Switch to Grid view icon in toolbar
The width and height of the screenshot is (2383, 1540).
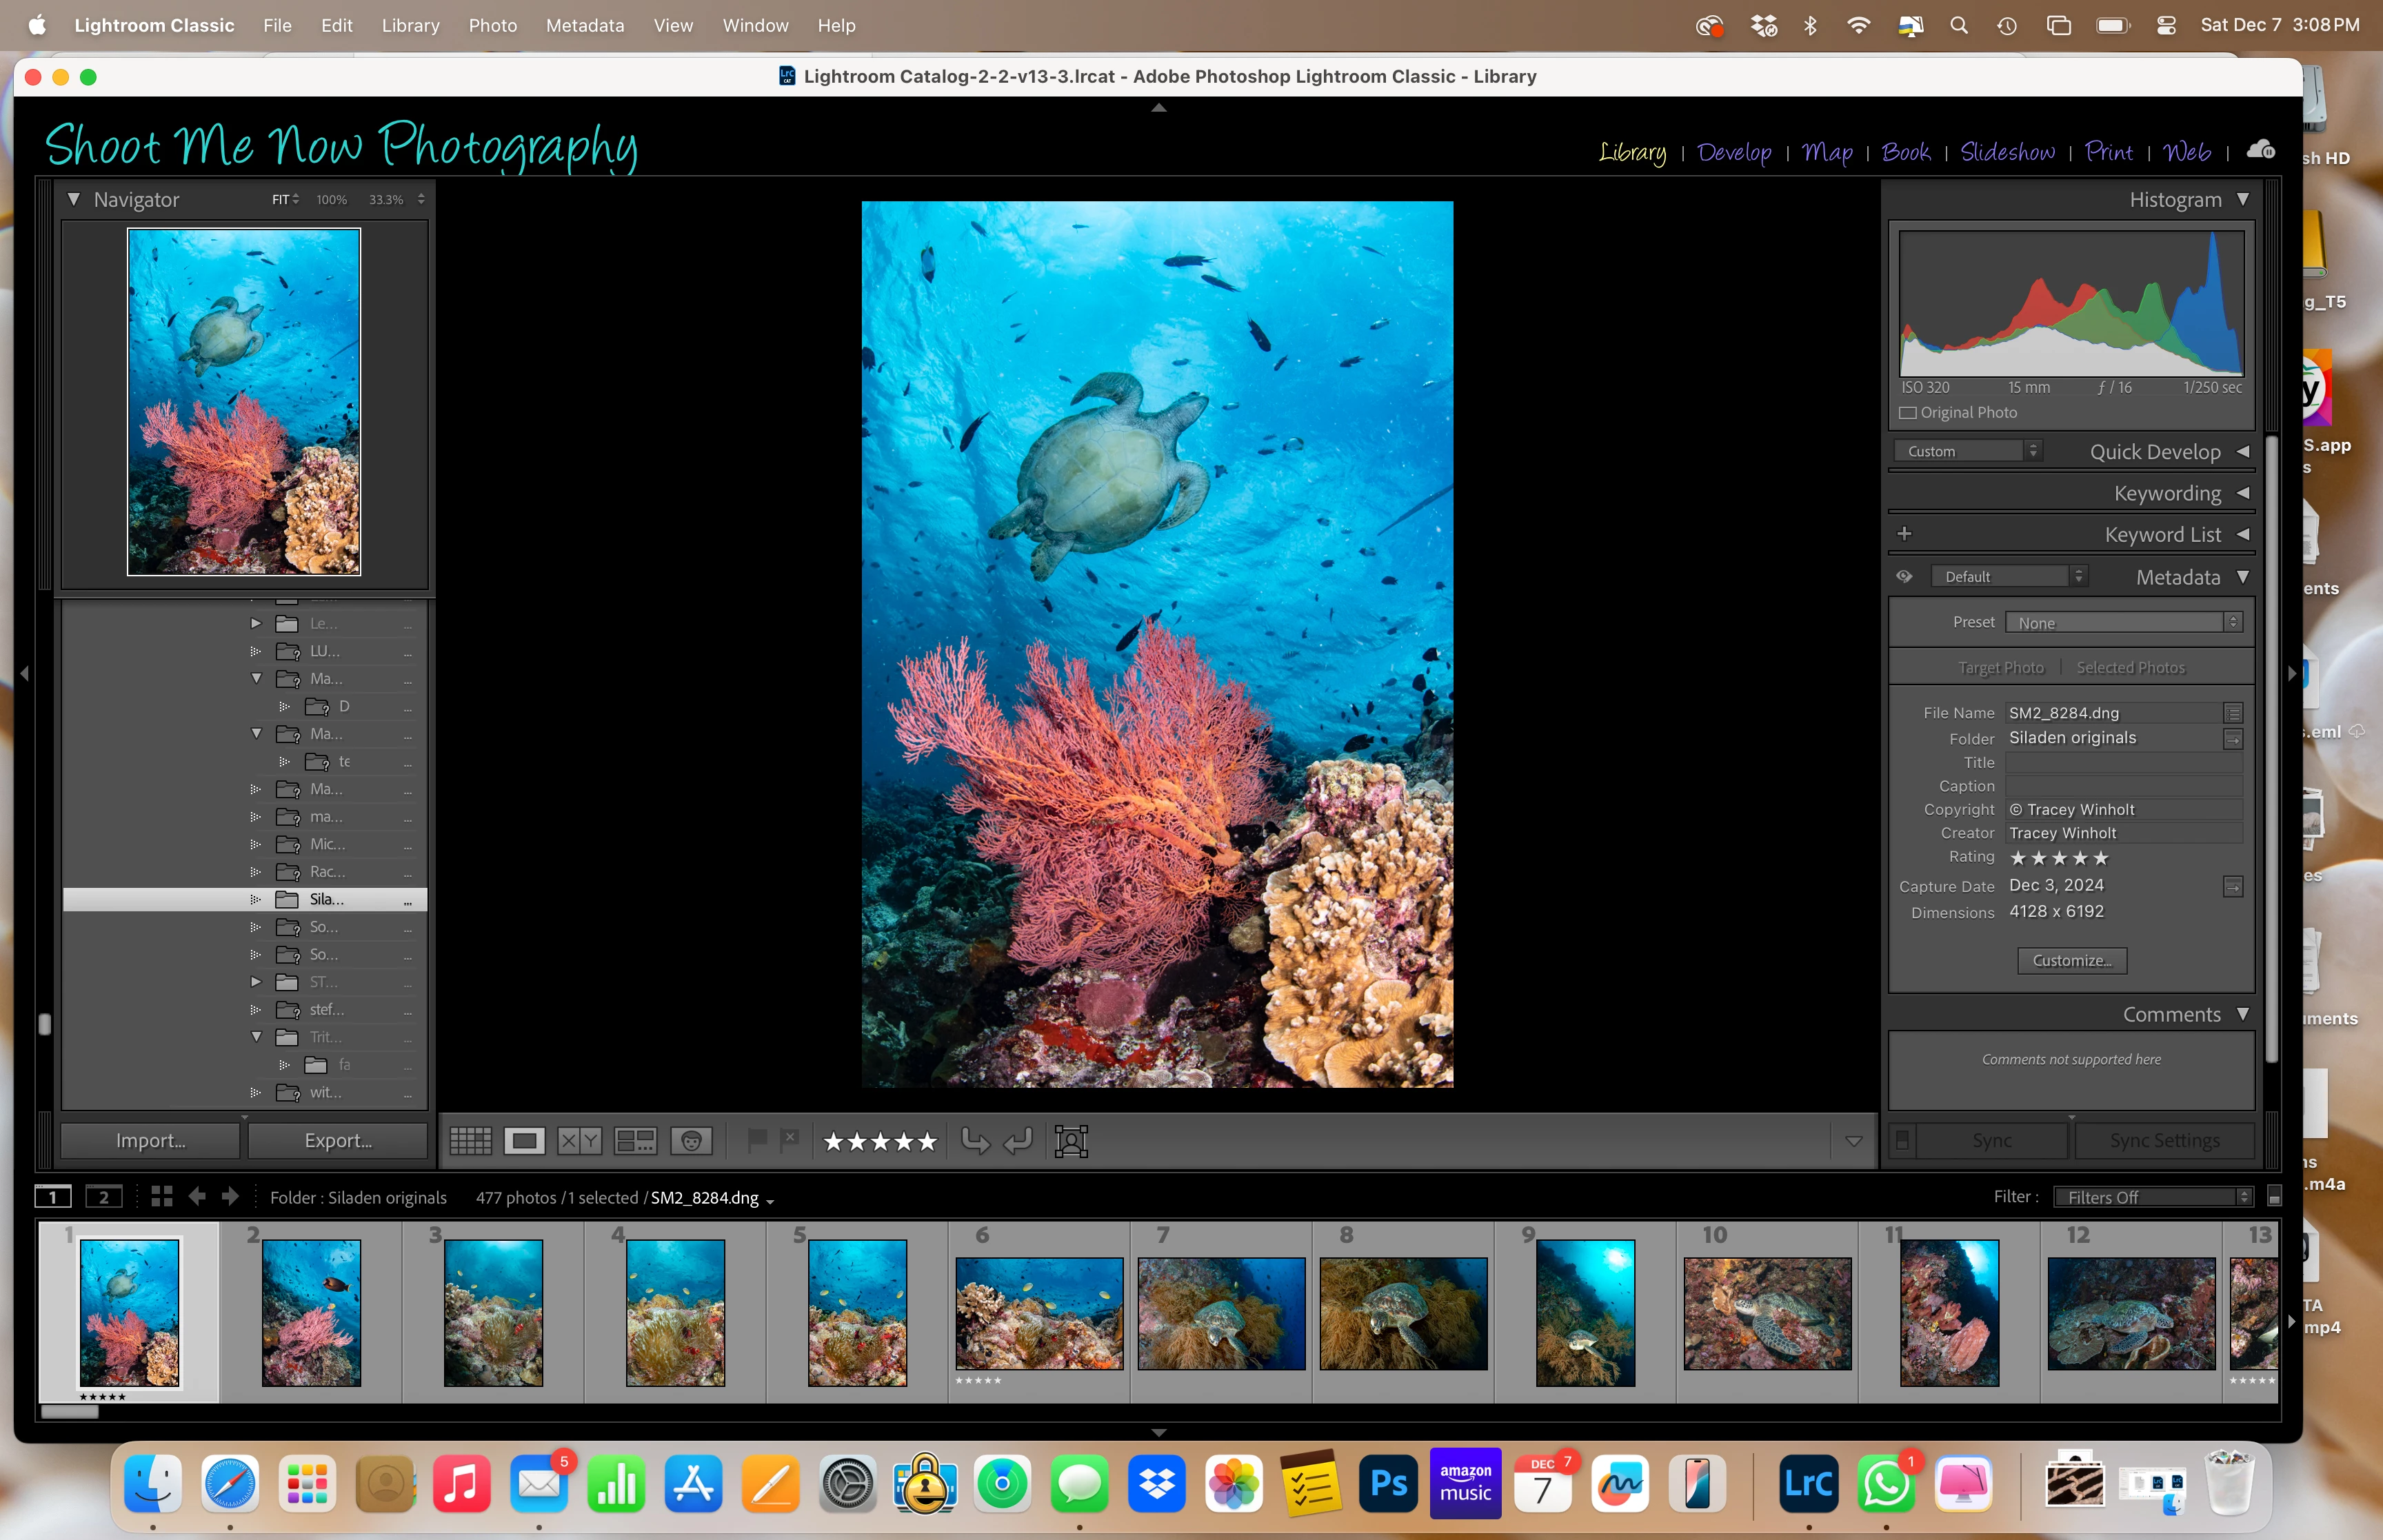[x=470, y=1141]
